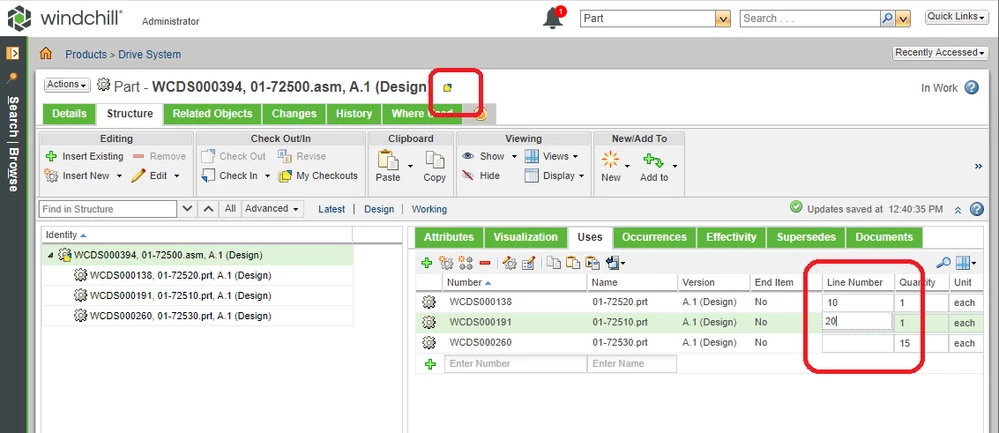Go to previous match with up chevron

click(208, 208)
